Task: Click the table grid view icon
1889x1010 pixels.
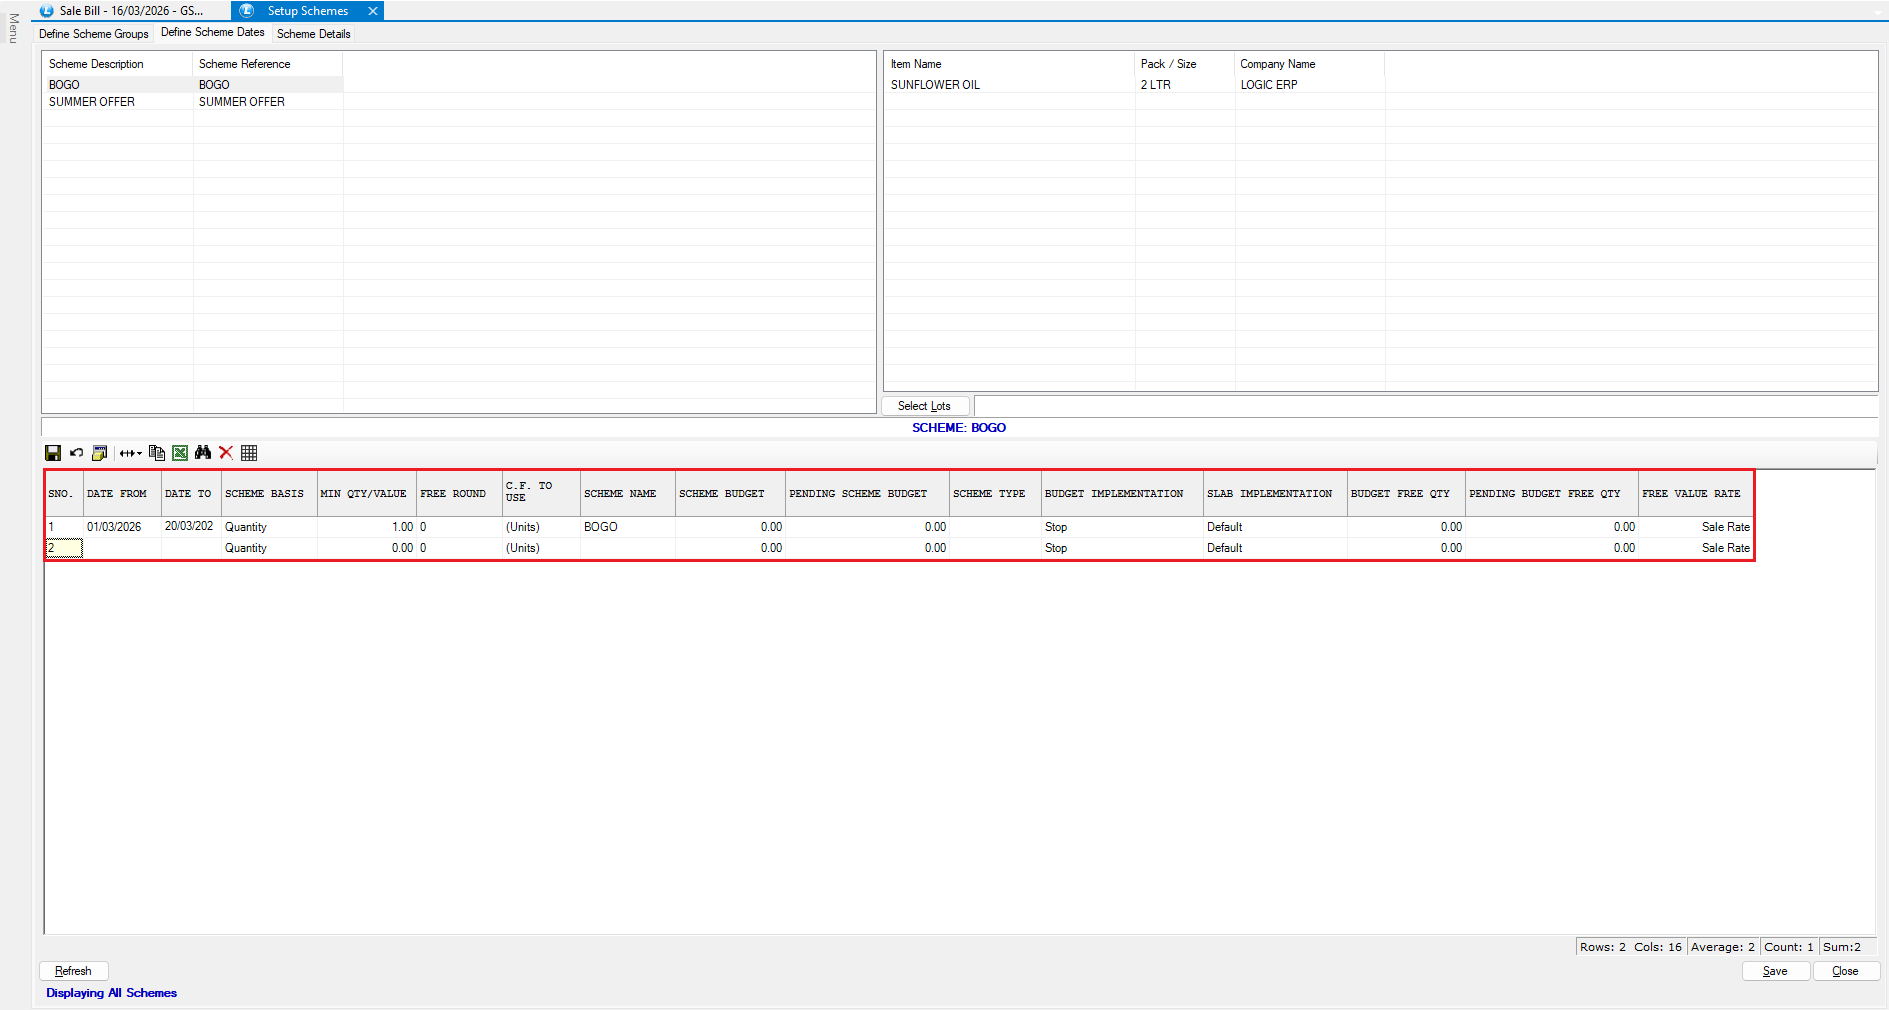Action: coord(249,453)
